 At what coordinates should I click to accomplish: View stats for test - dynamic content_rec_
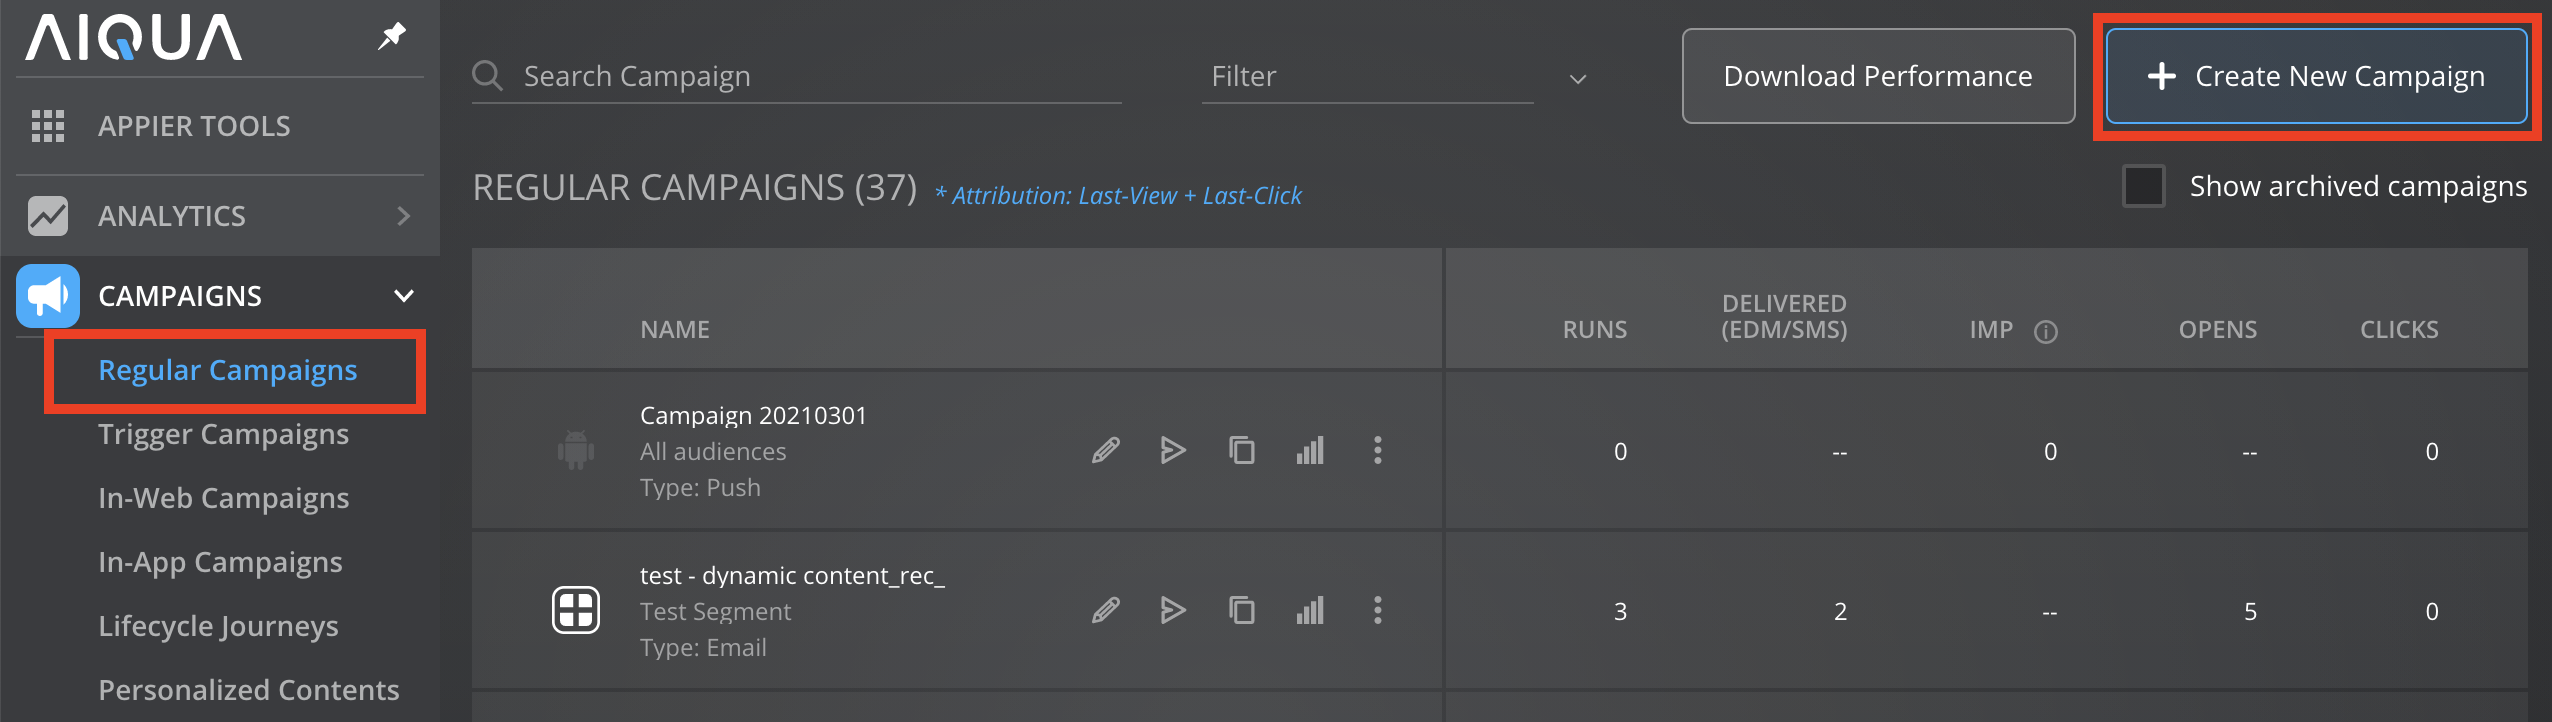pos(1310,610)
